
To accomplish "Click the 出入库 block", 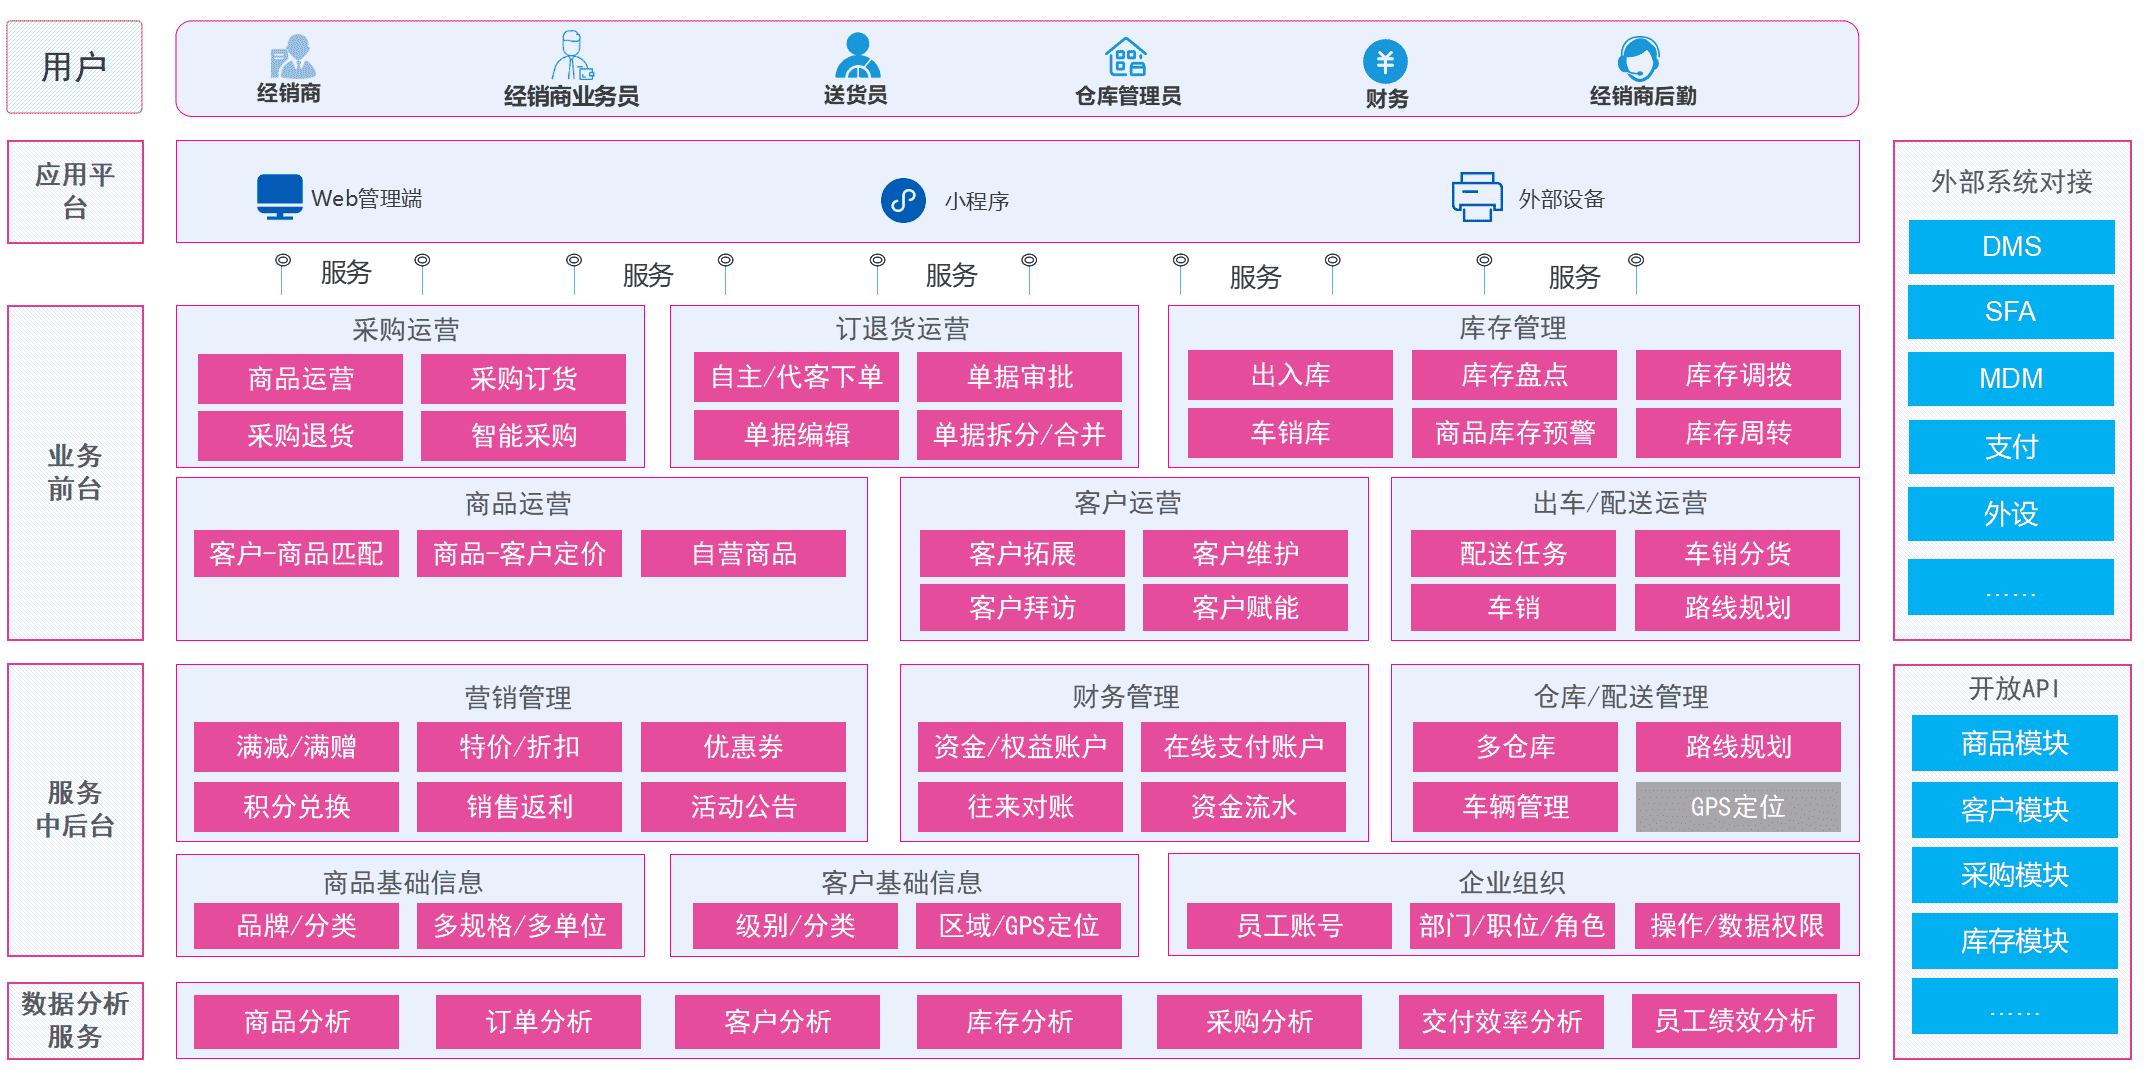I will (1290, 375).
